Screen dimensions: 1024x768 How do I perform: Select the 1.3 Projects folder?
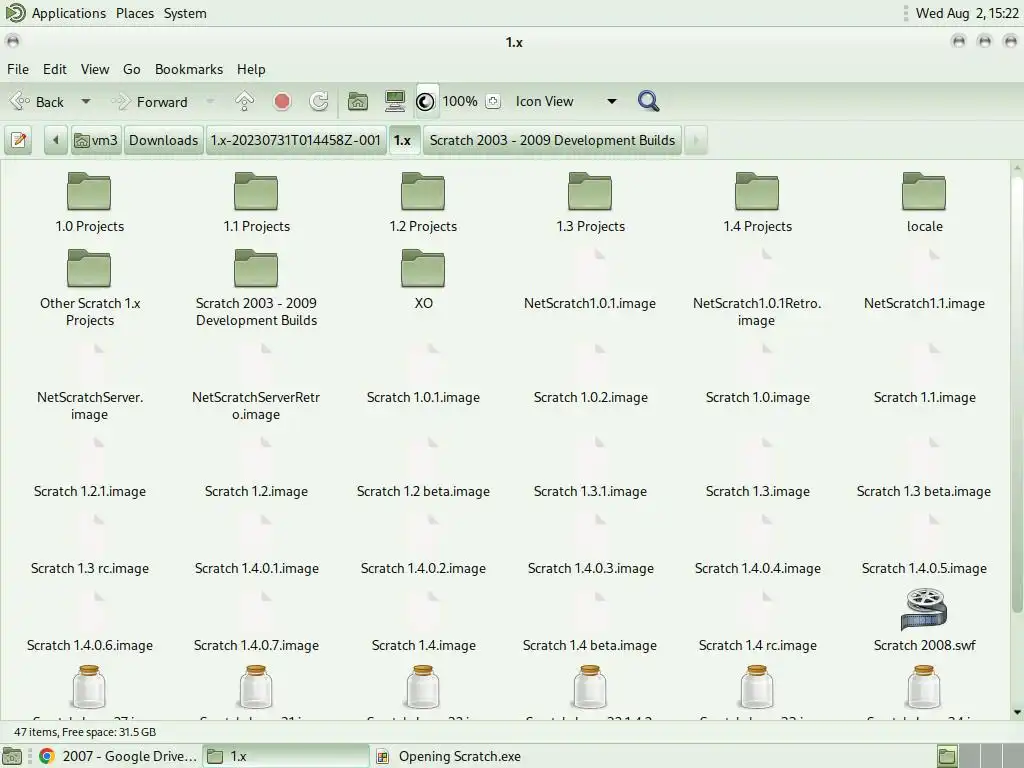590,191
